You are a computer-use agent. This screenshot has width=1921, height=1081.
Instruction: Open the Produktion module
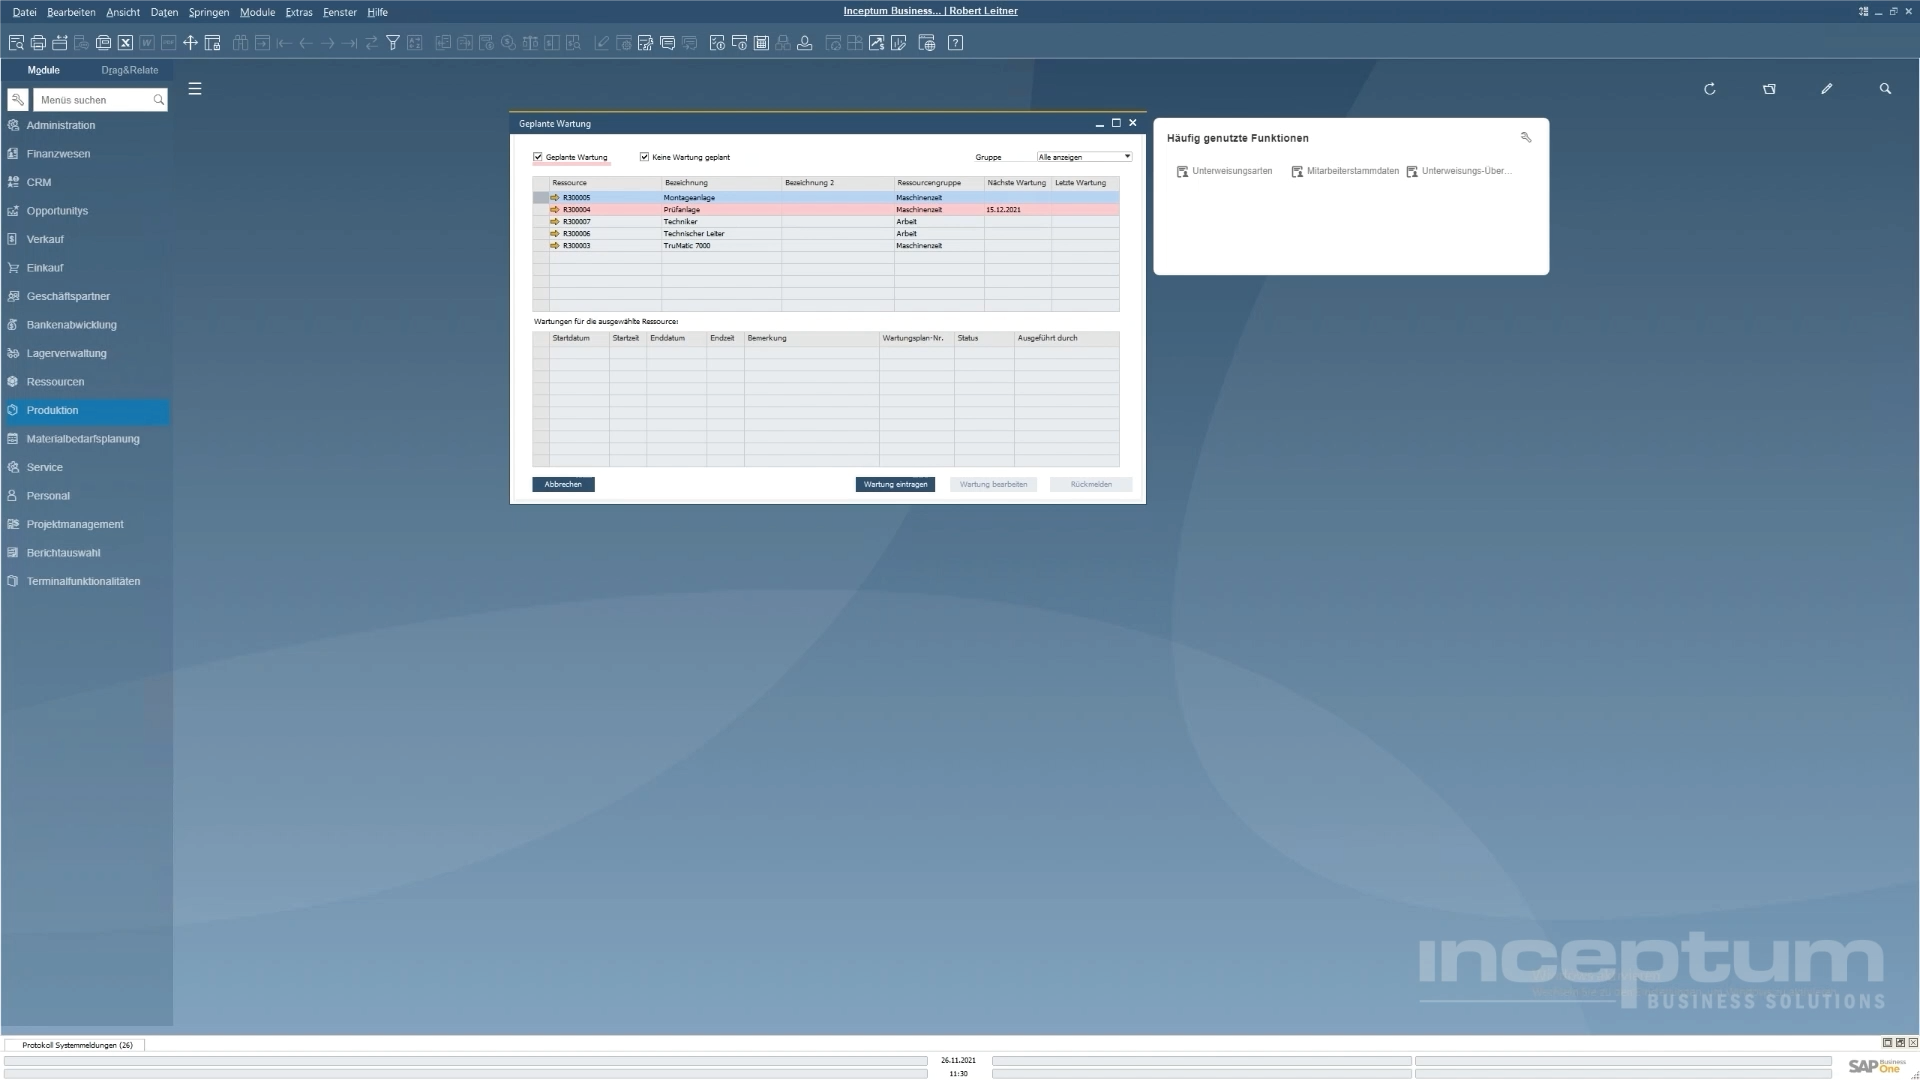tap(86, 411)
